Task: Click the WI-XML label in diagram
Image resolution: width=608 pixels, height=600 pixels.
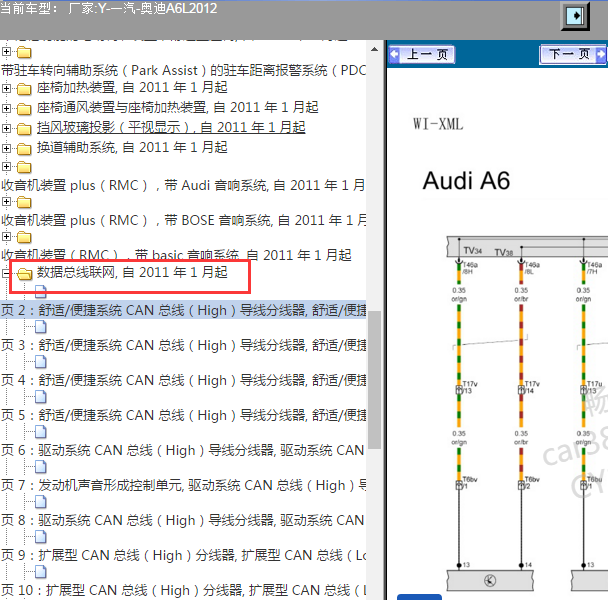Action: [x=438, y=124]
